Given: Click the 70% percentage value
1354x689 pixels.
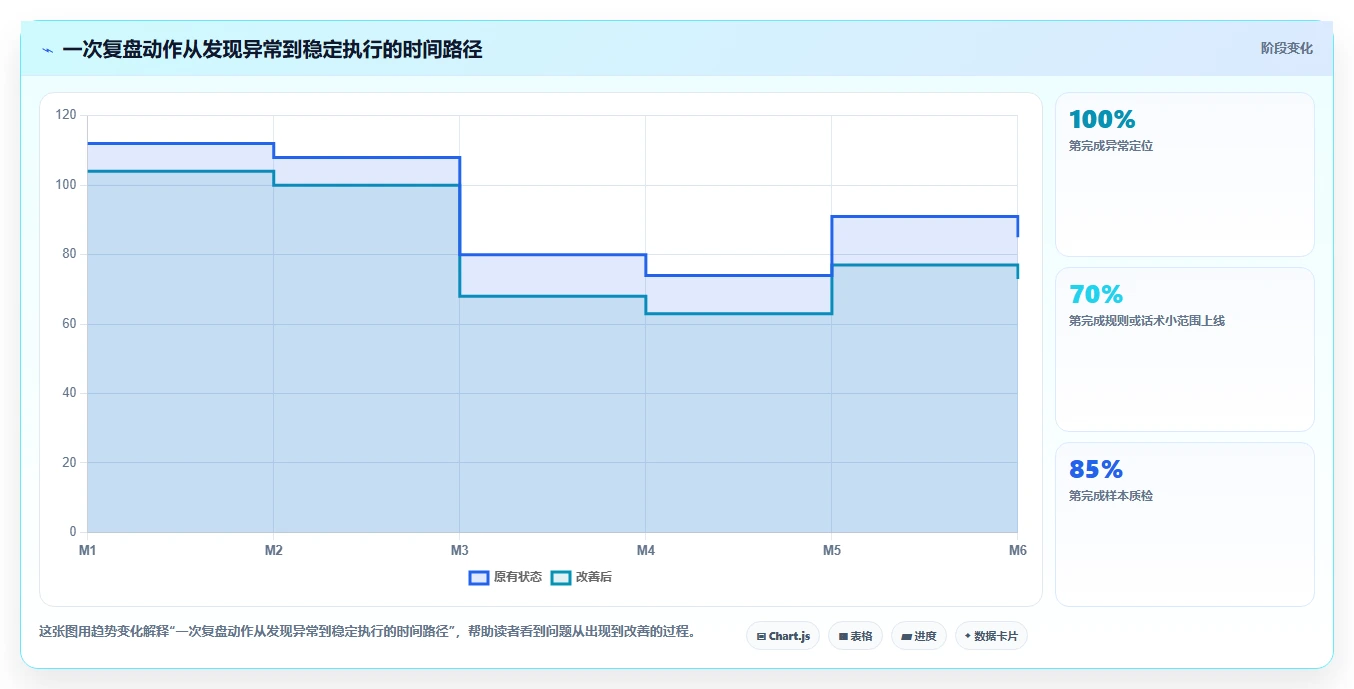Looking at the screenshot, I should [x=1096, y=295].
